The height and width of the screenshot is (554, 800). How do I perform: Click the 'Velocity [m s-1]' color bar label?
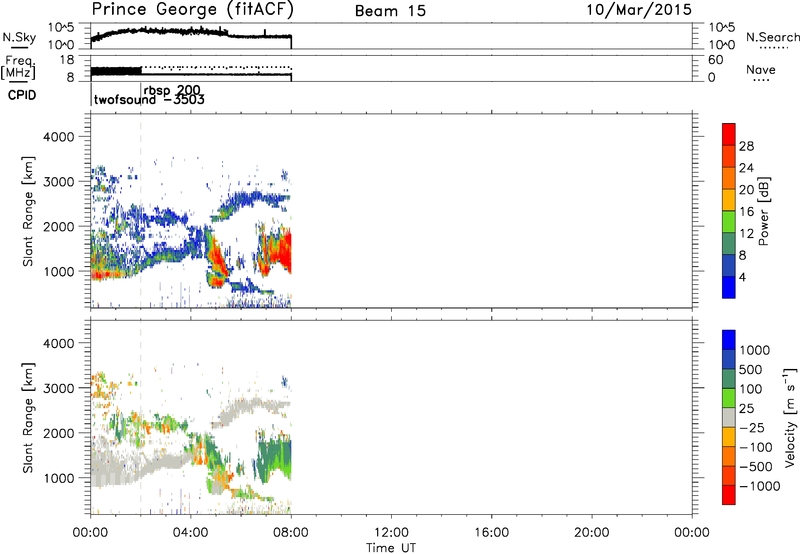pos(791,418)
